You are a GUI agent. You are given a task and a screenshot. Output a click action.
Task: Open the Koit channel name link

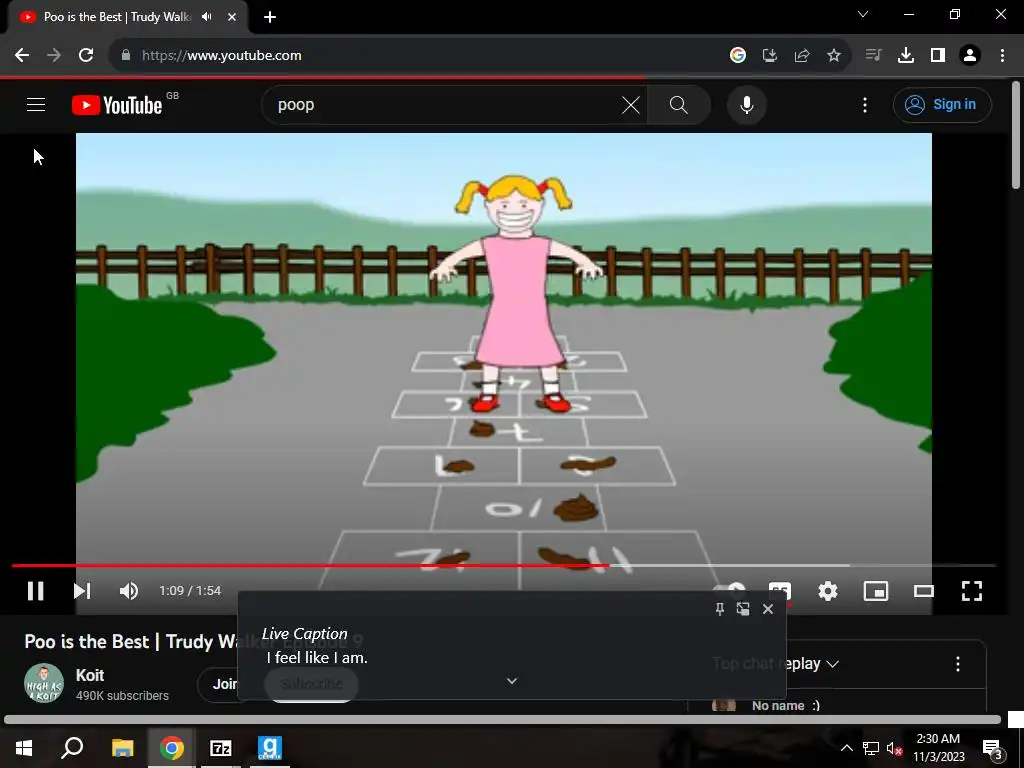click(x=90, y=675)
